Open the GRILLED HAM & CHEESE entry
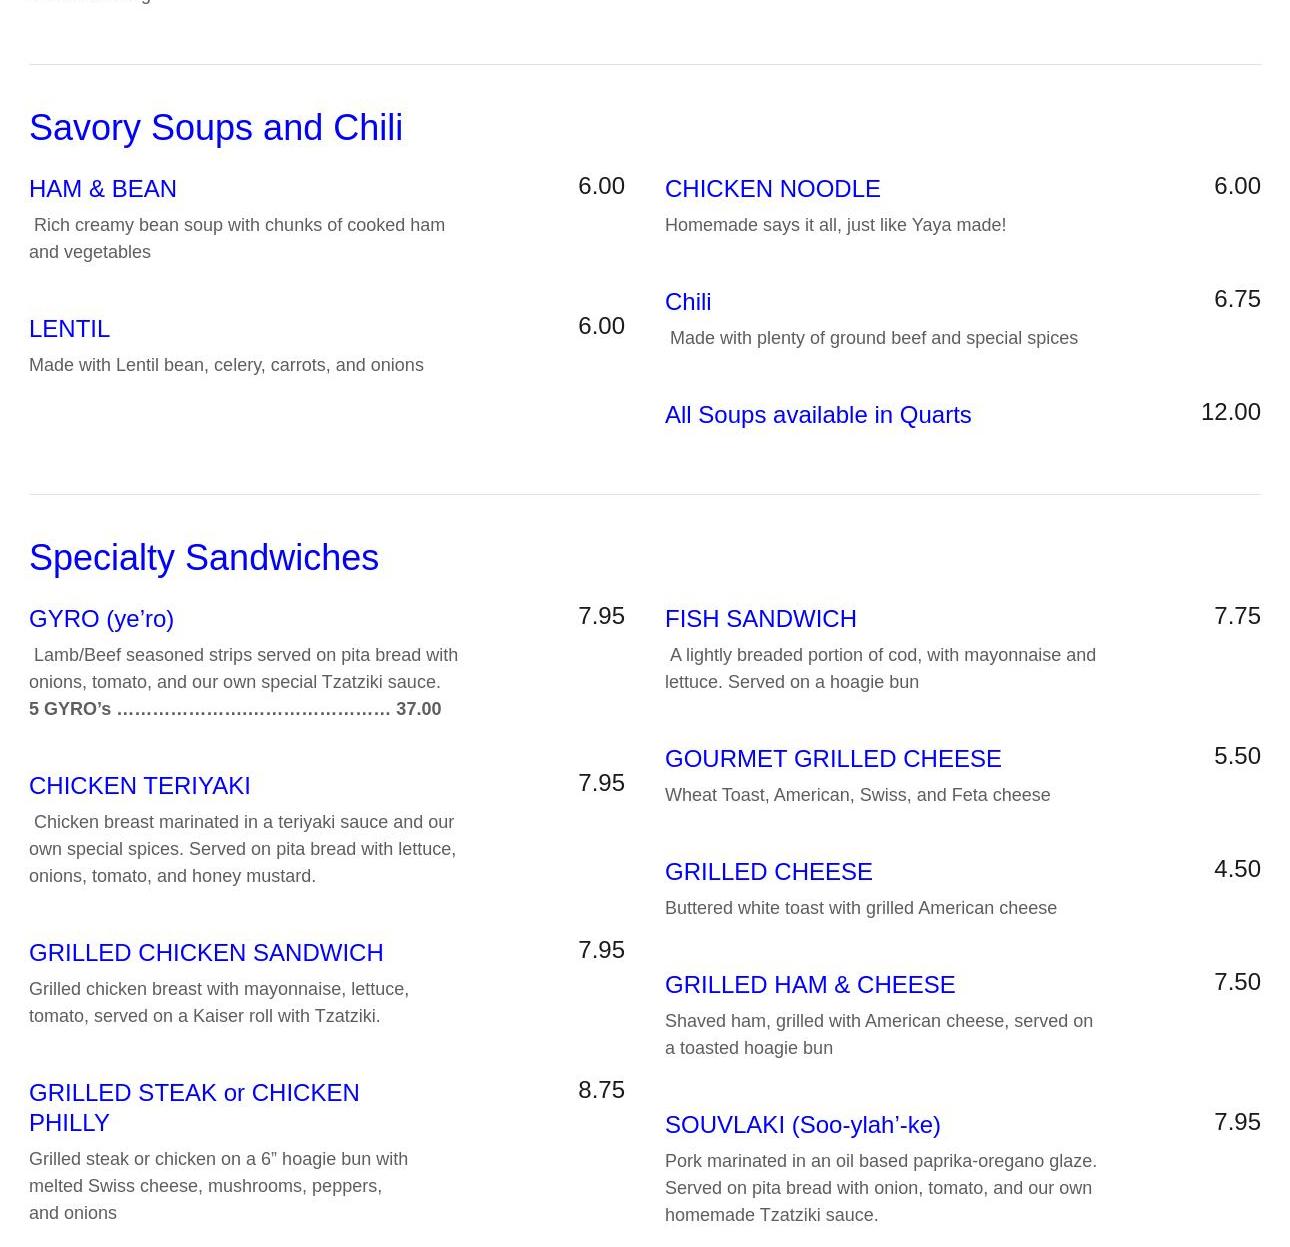Viewport: 1290px width, 1247px height. tap(810, 985)
